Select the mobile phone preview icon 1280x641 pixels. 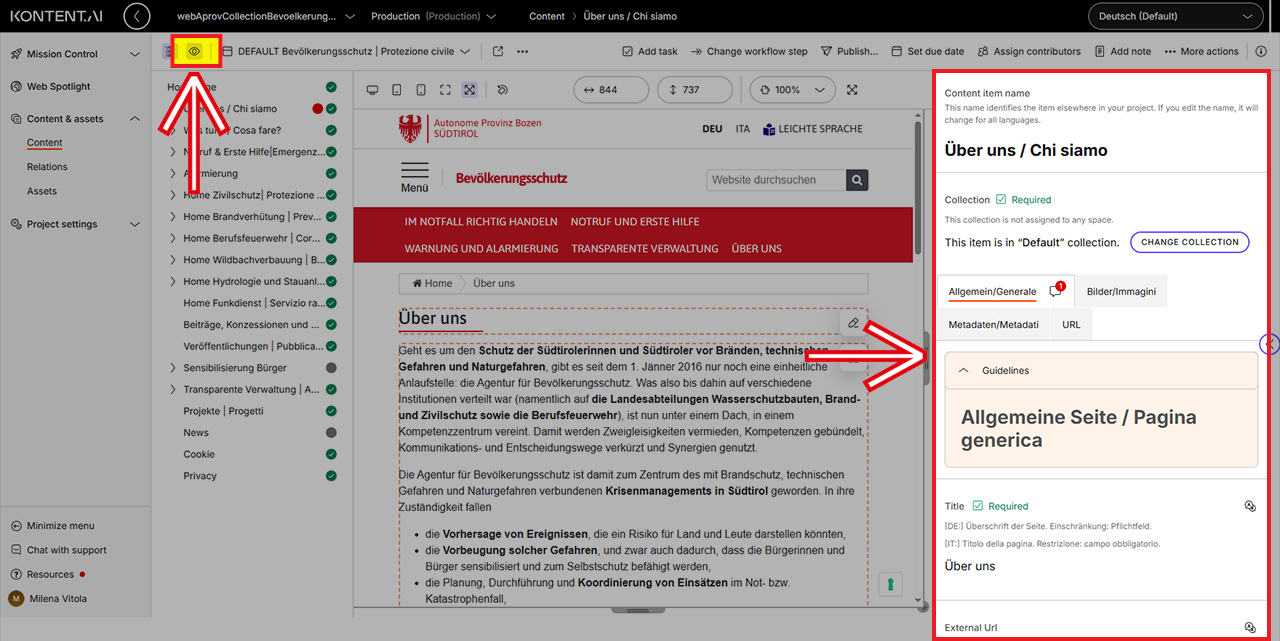pos(421,90)
